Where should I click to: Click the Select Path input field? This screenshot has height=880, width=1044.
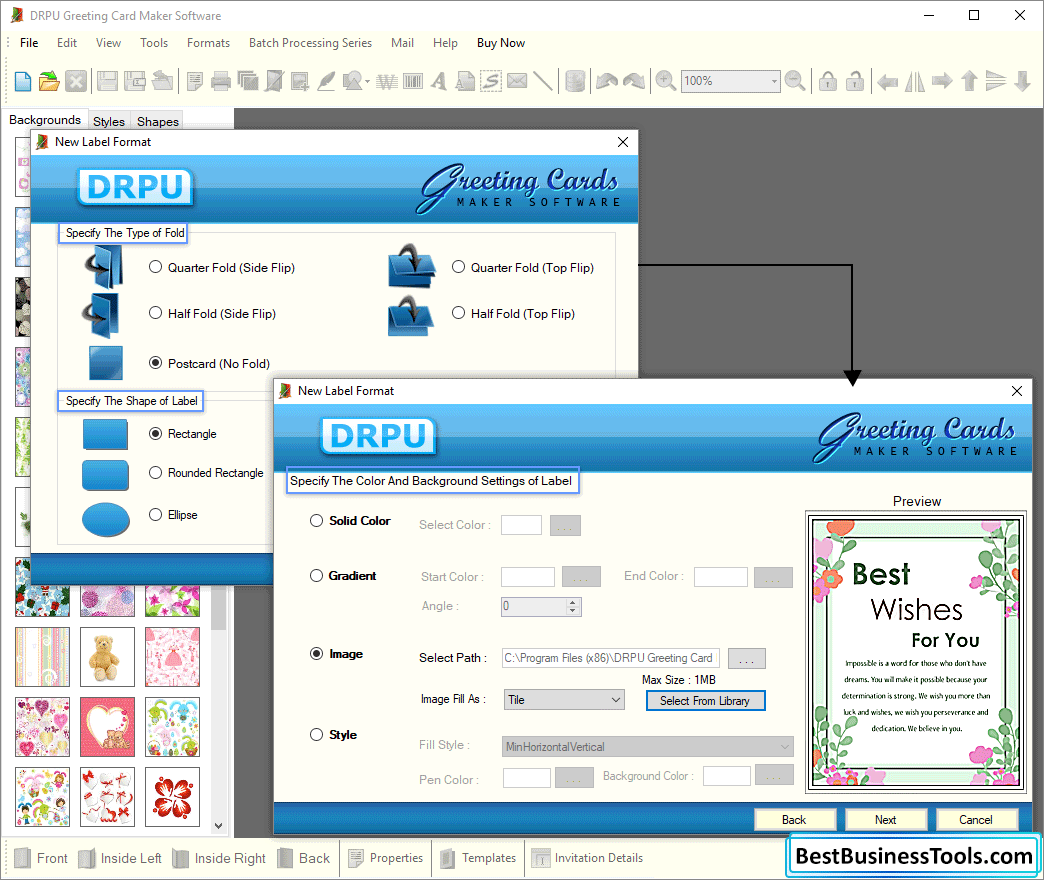(611, 658)
